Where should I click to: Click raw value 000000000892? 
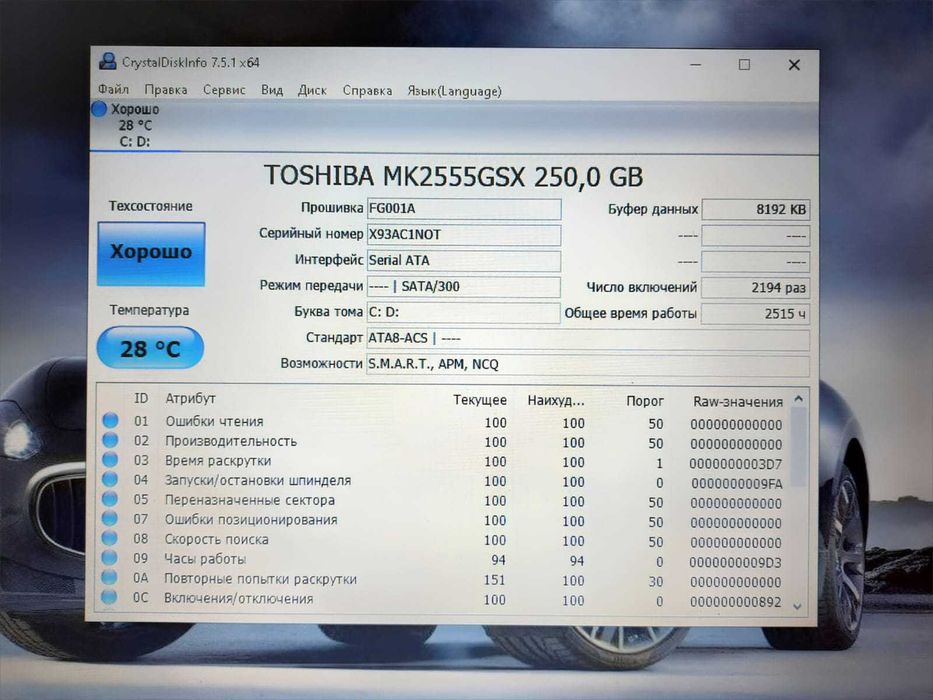point(735,602)
